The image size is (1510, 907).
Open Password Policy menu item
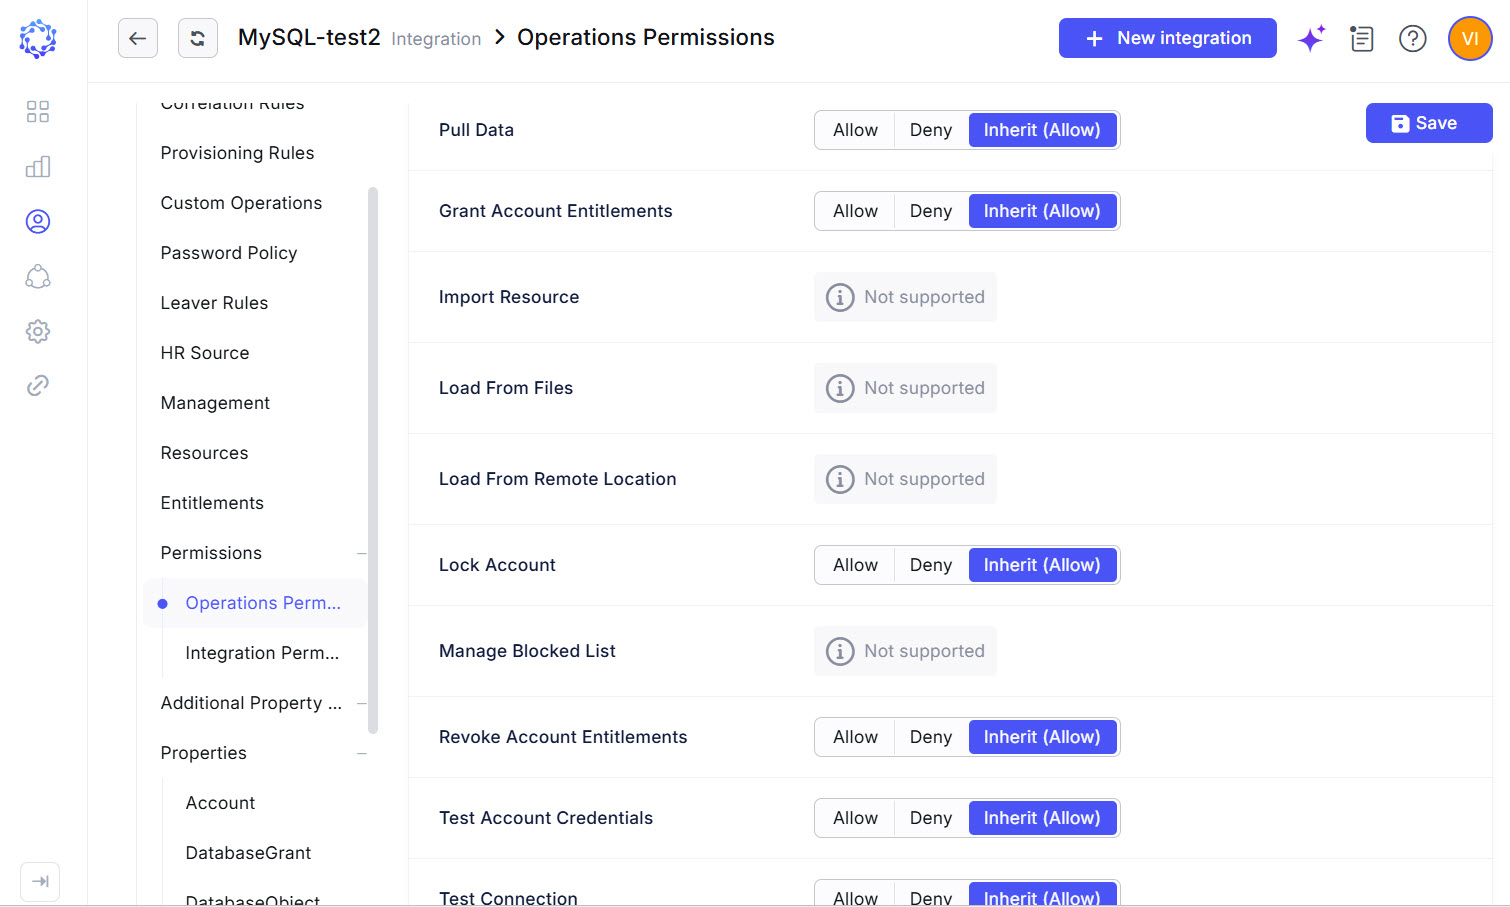[229, 253]
